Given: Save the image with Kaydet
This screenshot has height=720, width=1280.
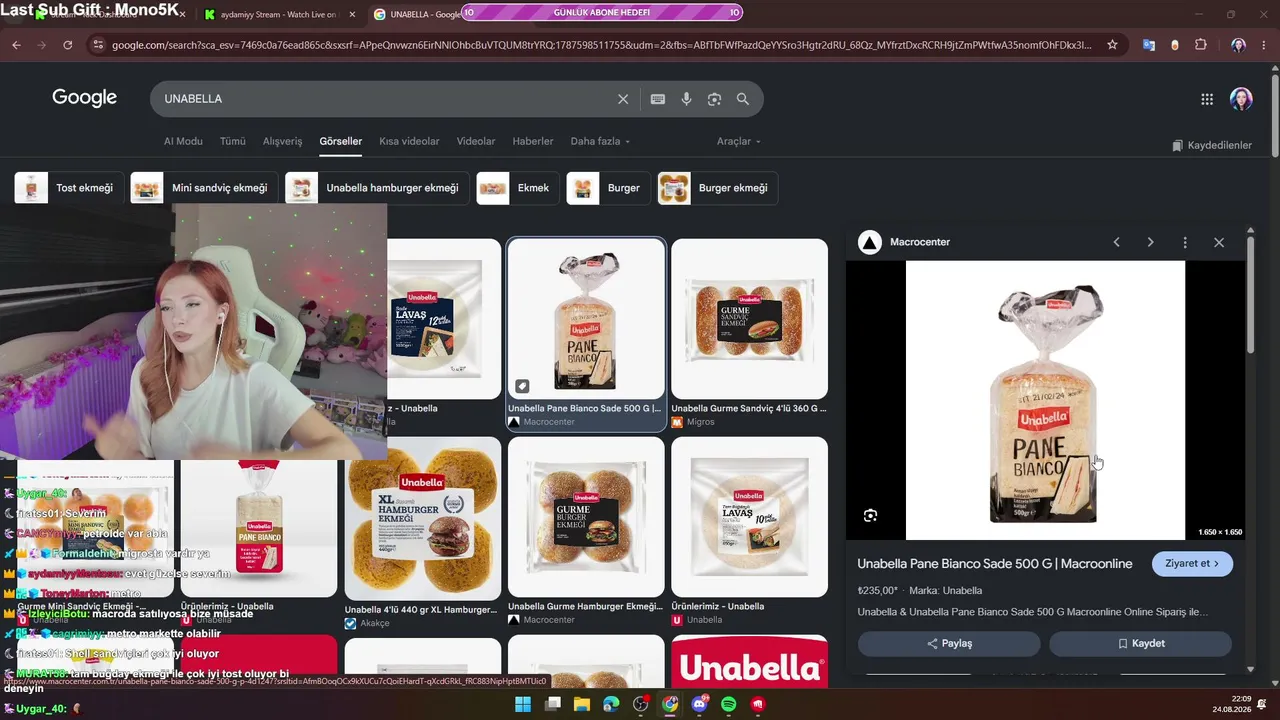Looking at the screenshot, I should pyautogui.click(x=1140, y=643).
